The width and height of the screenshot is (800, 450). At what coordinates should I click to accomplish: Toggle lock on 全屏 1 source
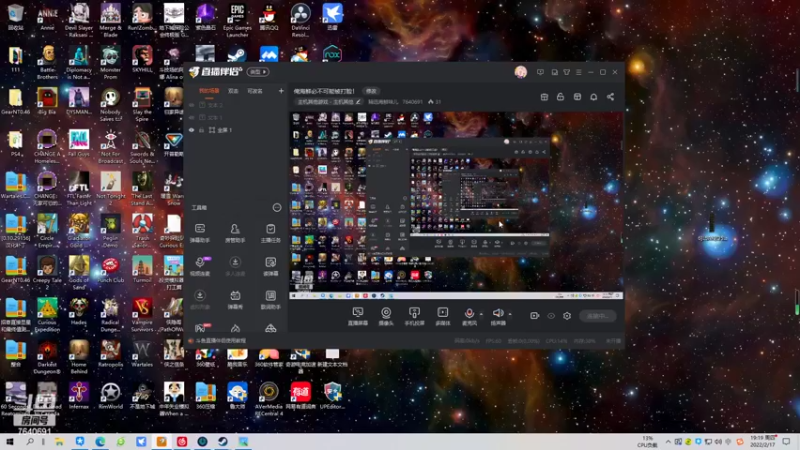tap(202, 130)
